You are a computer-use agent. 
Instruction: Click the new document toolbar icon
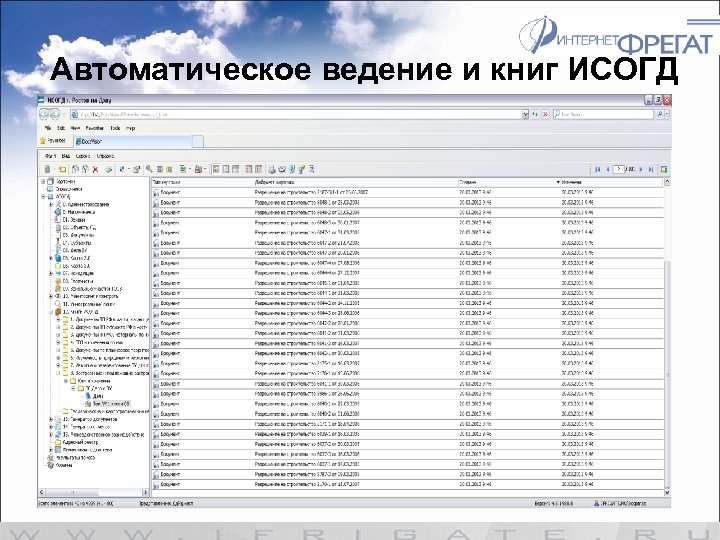tap(47, 169)
